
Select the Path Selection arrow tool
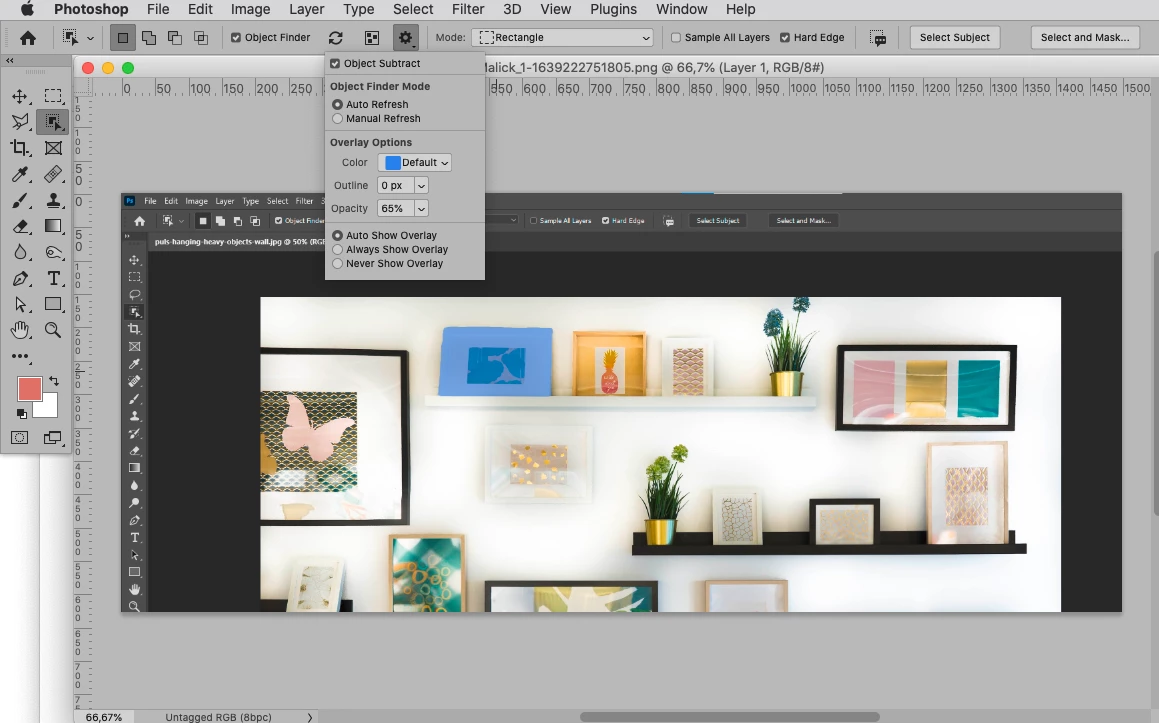(x=20, y=305)
